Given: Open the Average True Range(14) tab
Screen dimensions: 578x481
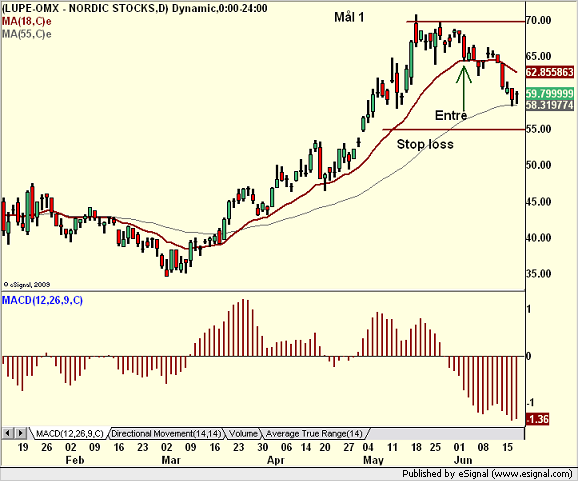Looking at the screenshot, I should pyautogui.click(x=314, y=433).
